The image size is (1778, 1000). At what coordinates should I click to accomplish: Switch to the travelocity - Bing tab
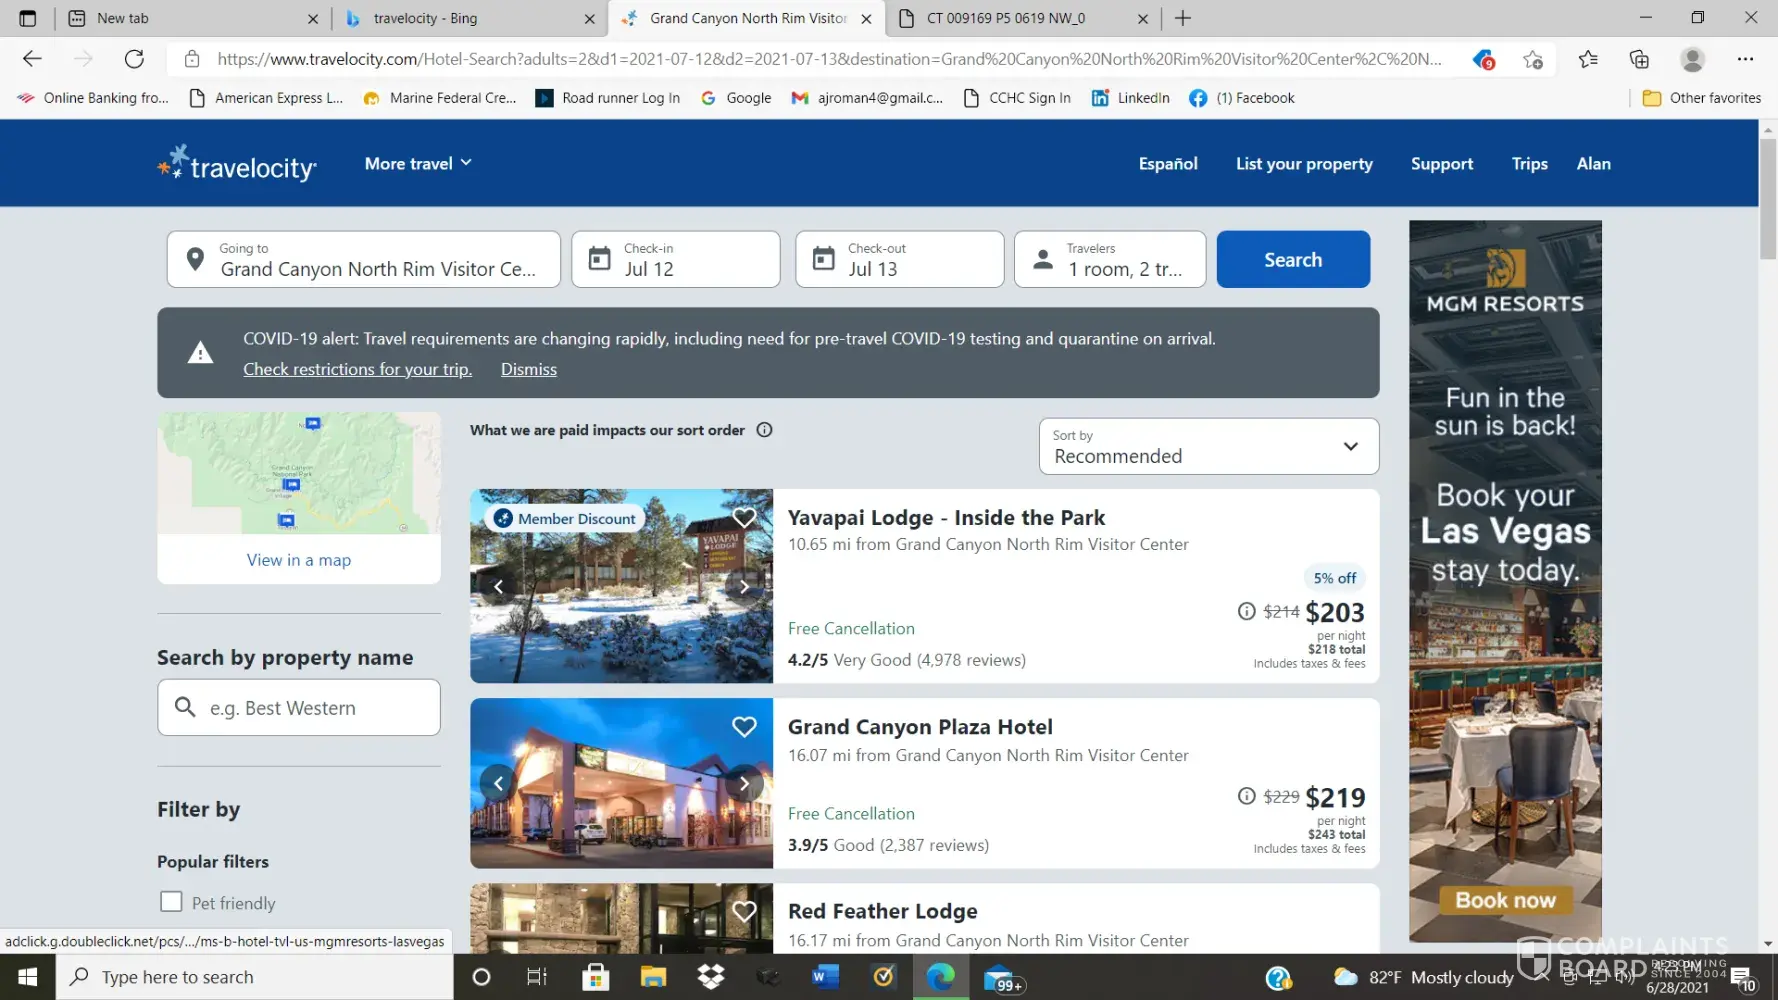click(x=466, y=18)
